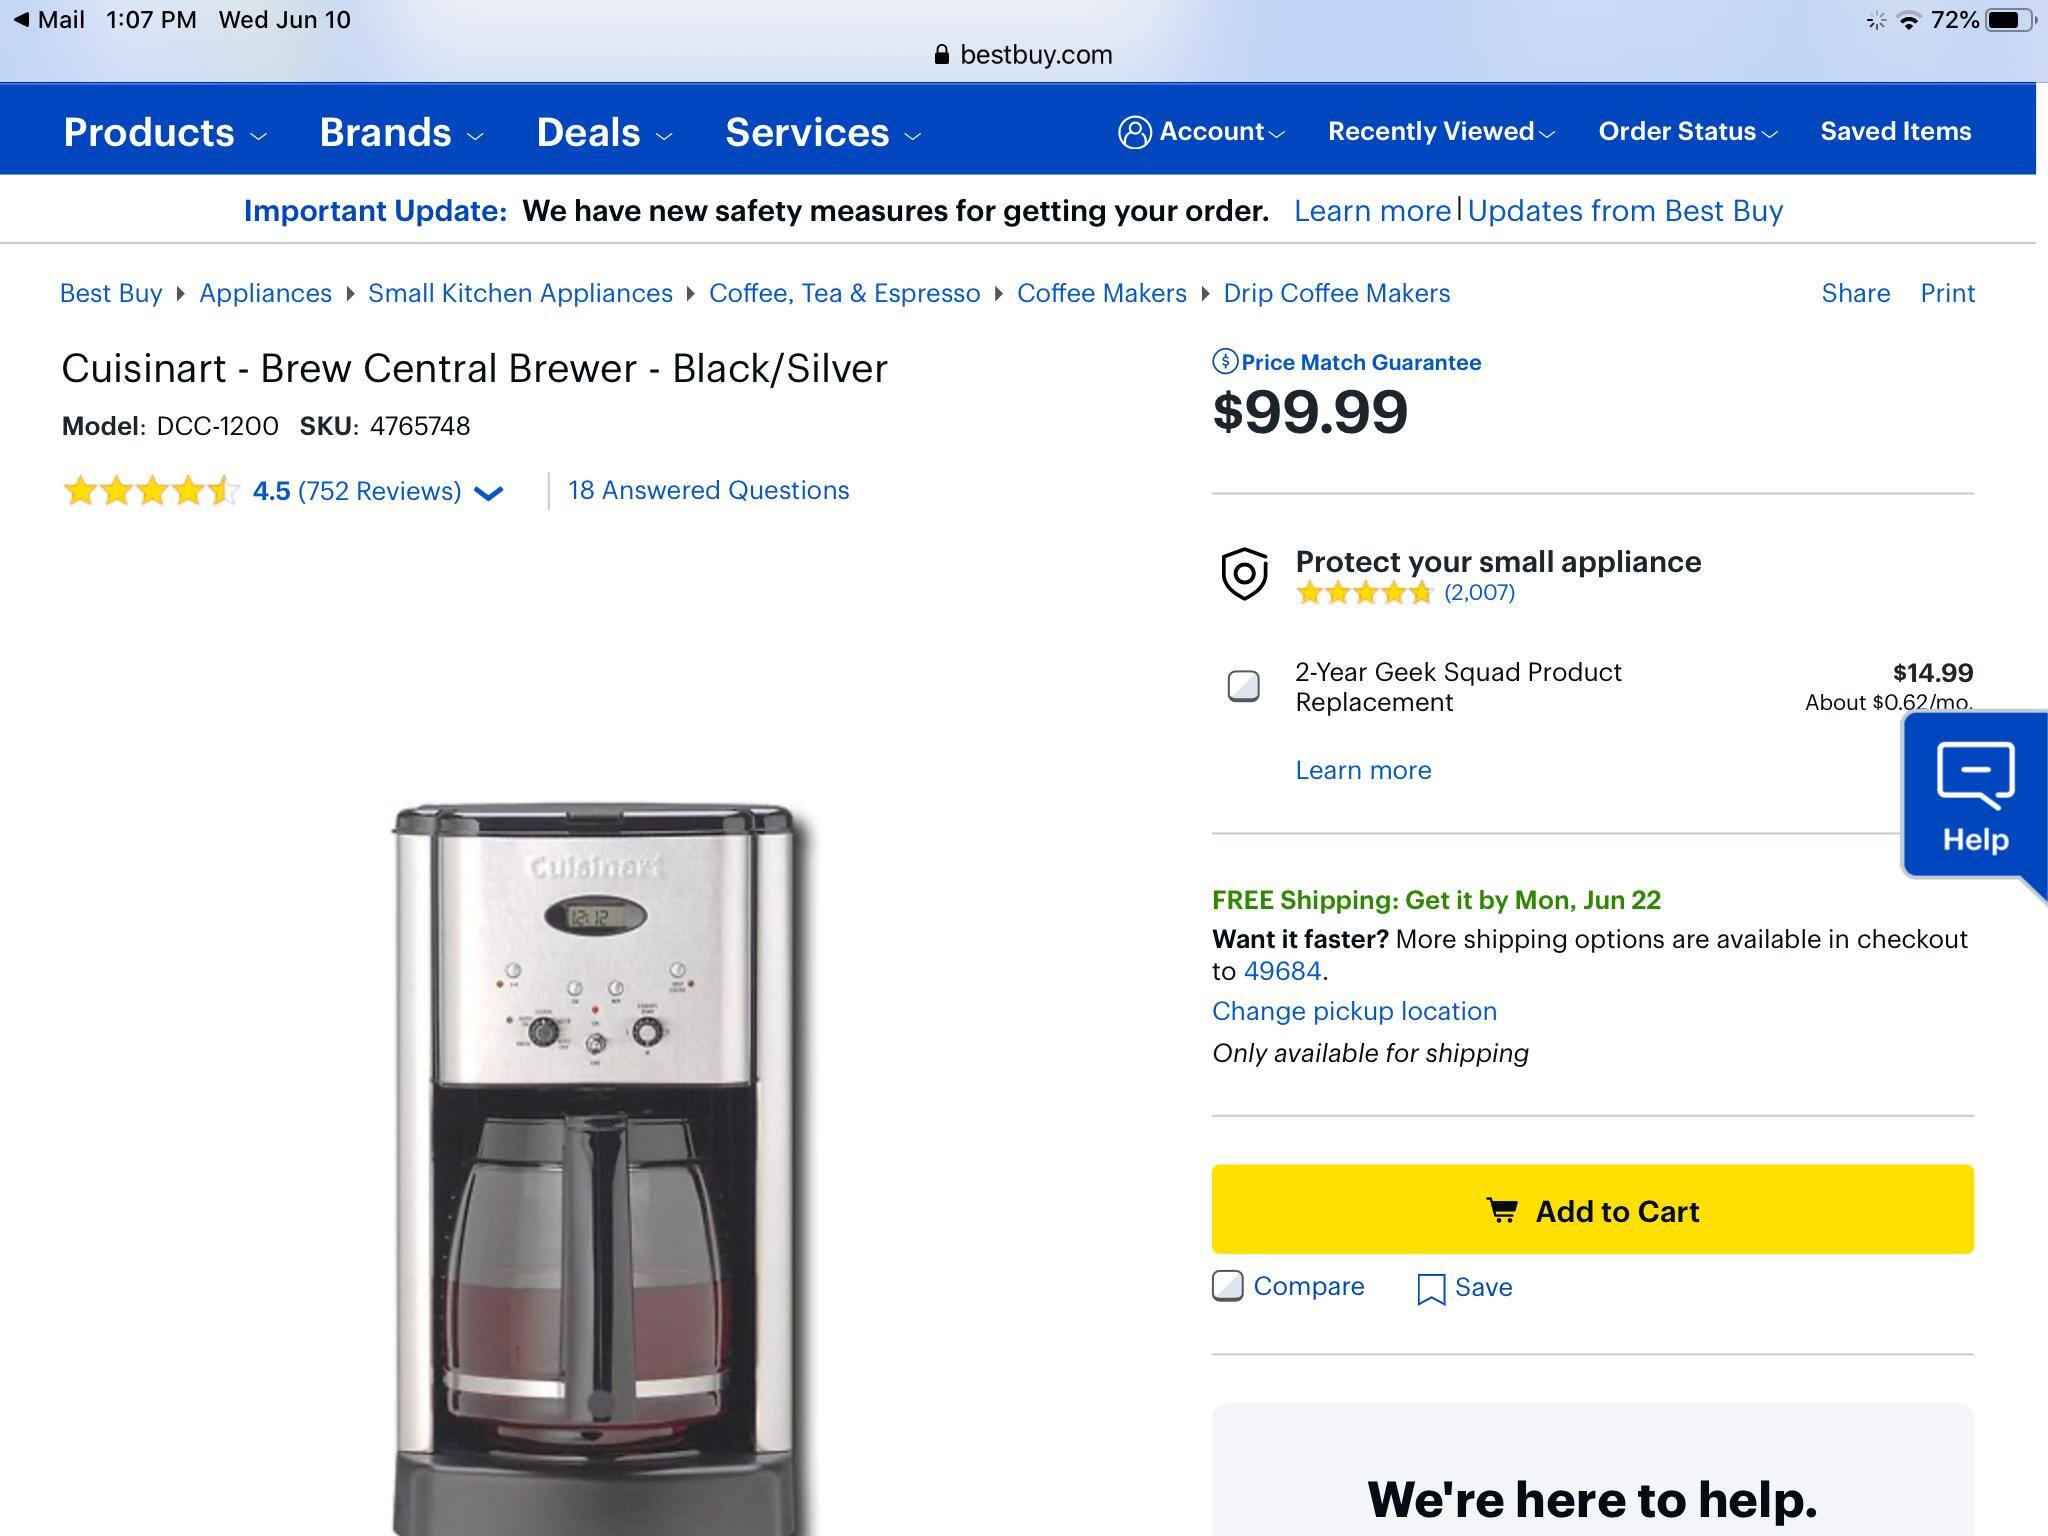Viewport: 2048px width, 1536px height.
Task: Open the Deals menu
Action: point(604,133)
